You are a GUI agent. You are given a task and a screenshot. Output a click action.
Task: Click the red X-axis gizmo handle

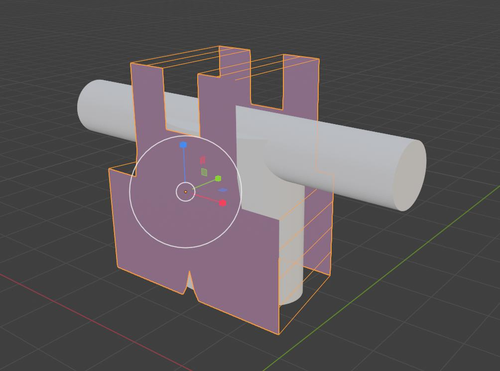223,203
